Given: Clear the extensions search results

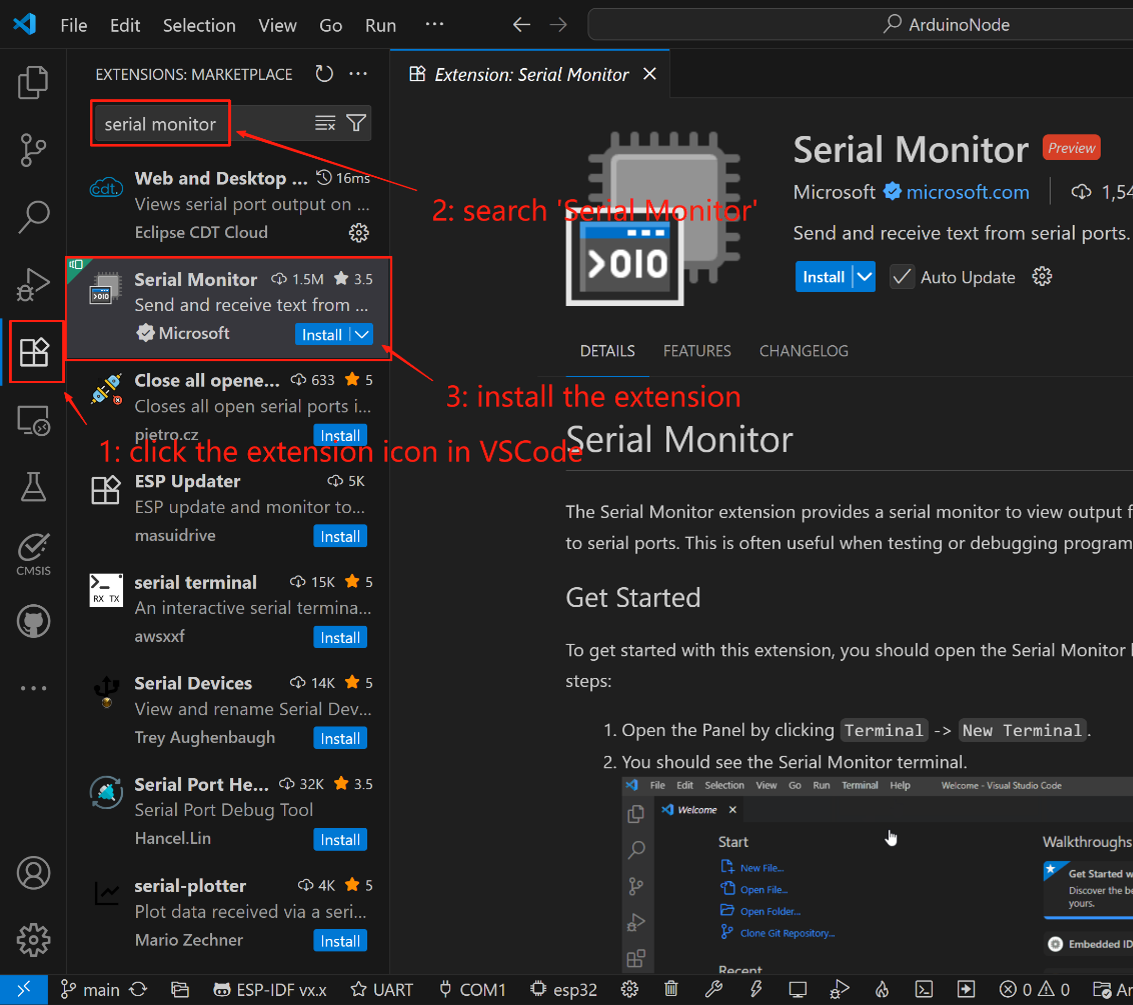Looking at the screenshot, I should pyautogui.click(x=325, y=123).
